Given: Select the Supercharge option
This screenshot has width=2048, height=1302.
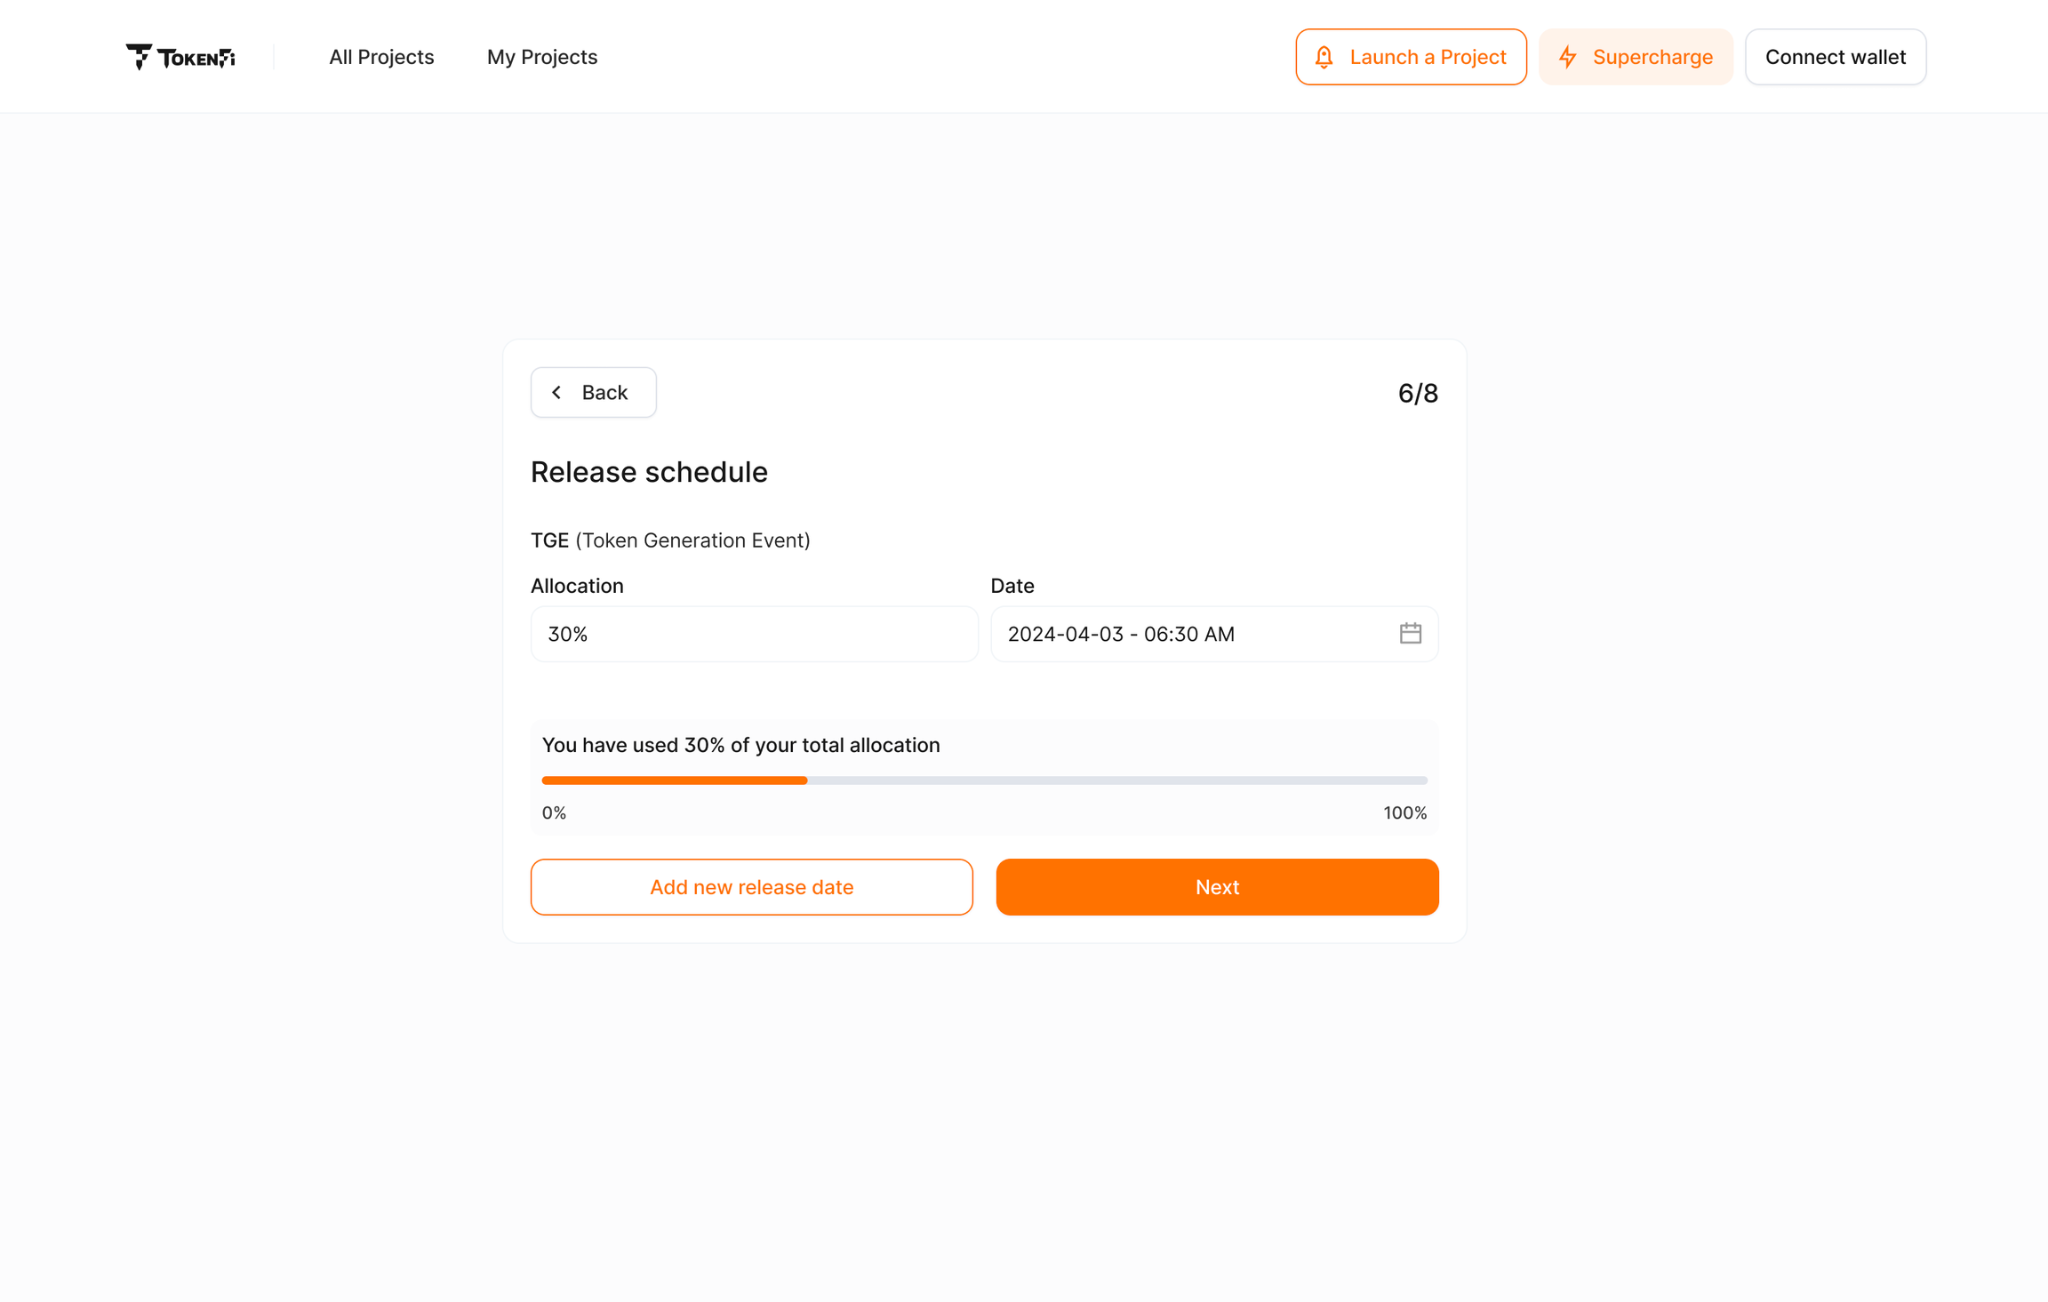Looking at the screenshot, I should 1636,56.
